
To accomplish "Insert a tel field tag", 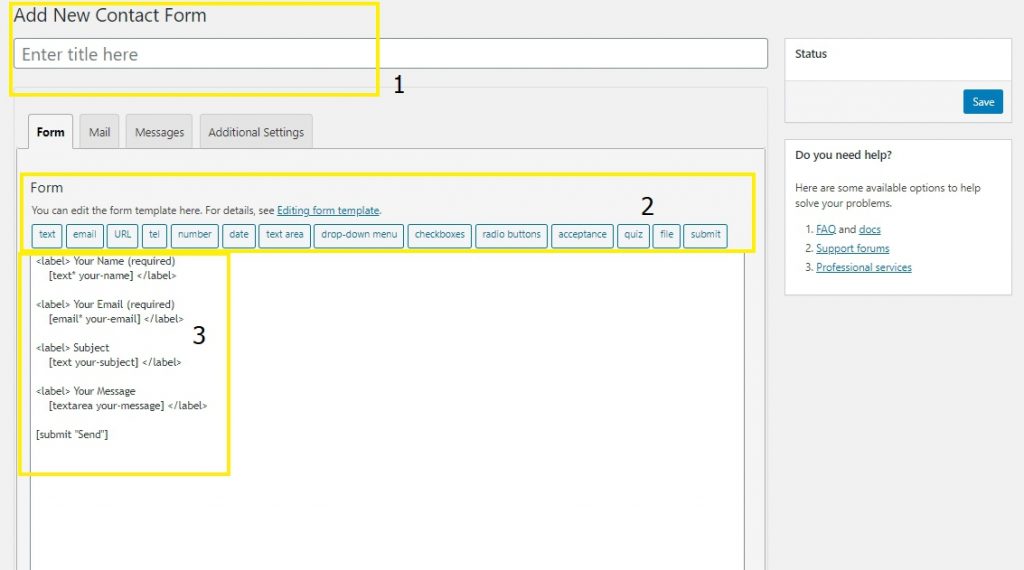I will click(154, 235).
